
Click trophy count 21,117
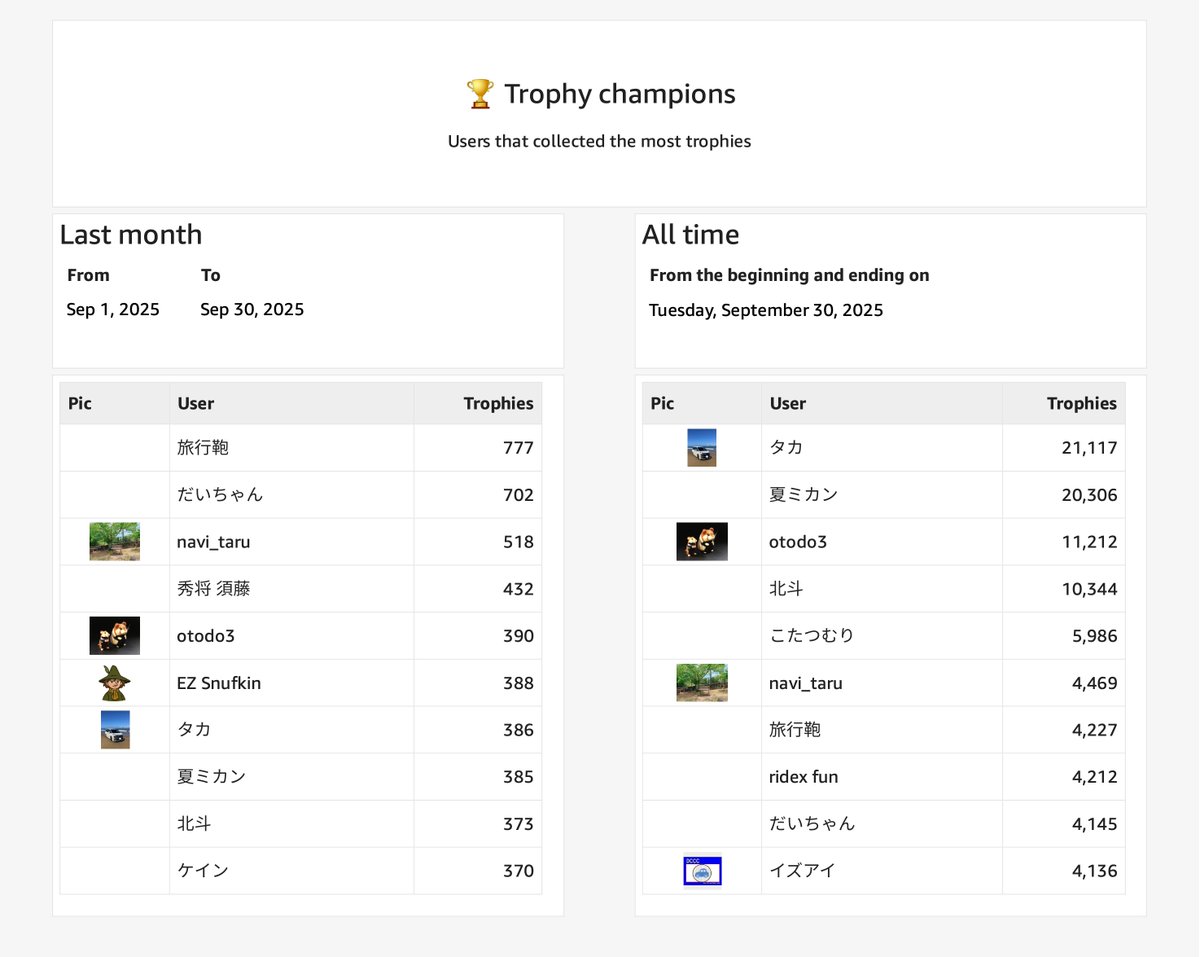pyautogui.click(x=1090, y=448)
